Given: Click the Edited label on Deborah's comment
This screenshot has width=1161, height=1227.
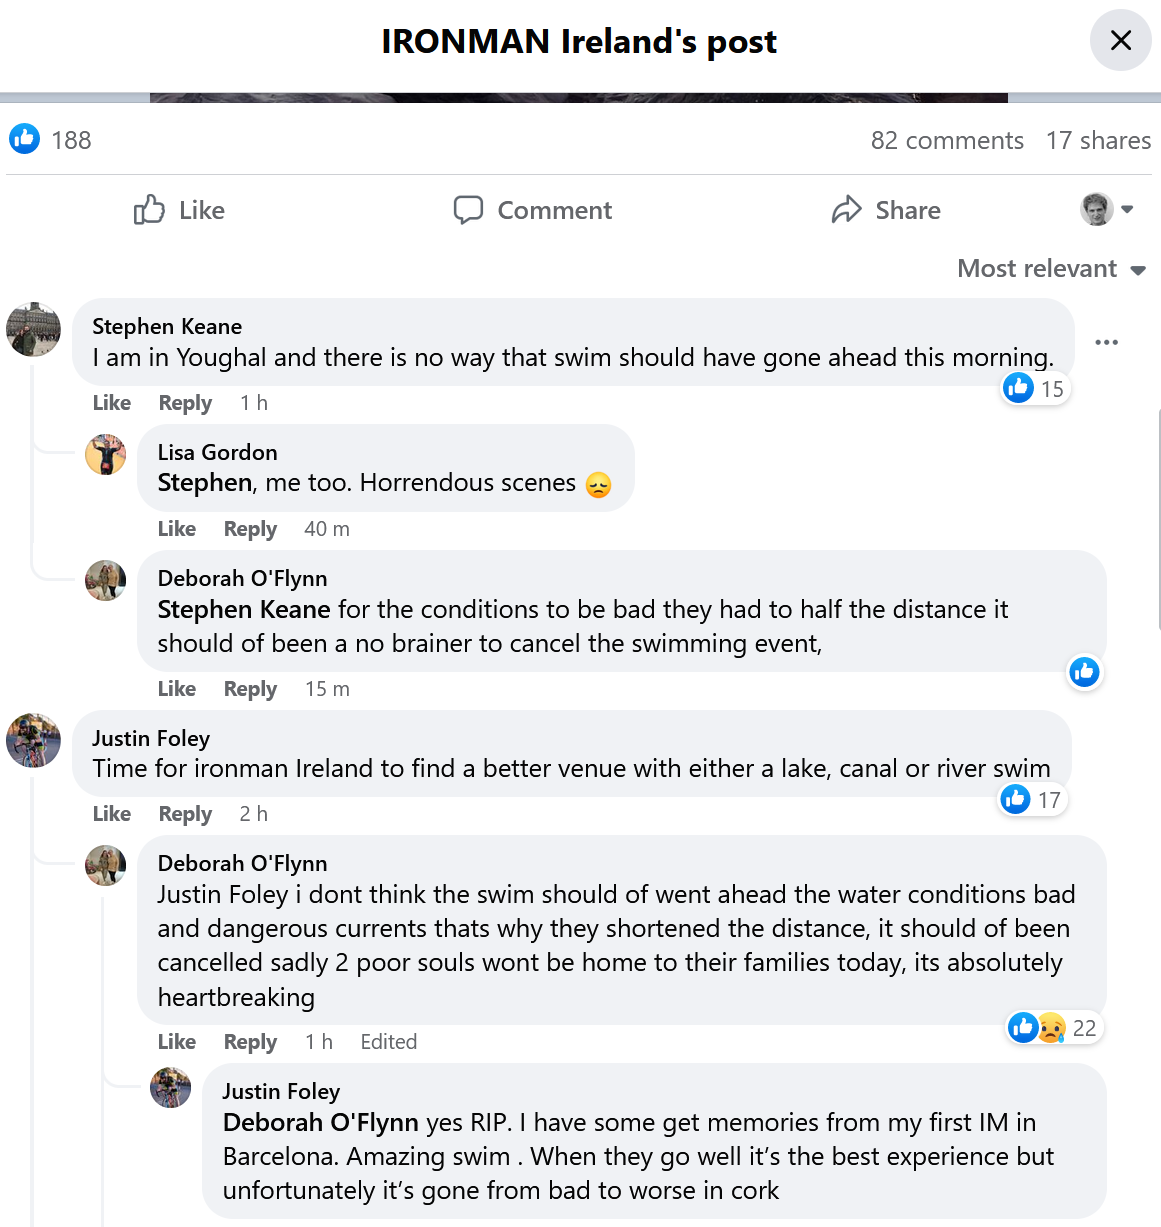Looking at the screenshot, I should [x=388, y=1042].
